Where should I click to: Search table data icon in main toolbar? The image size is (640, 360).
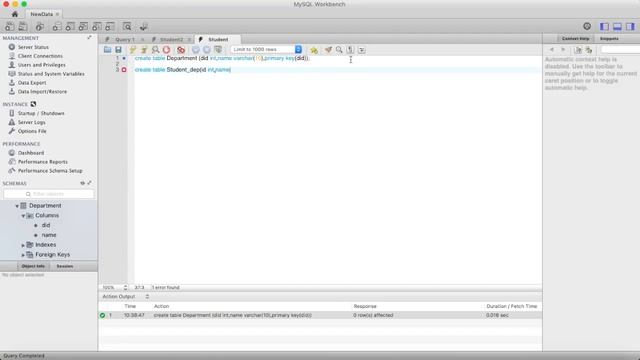point(127,27)
